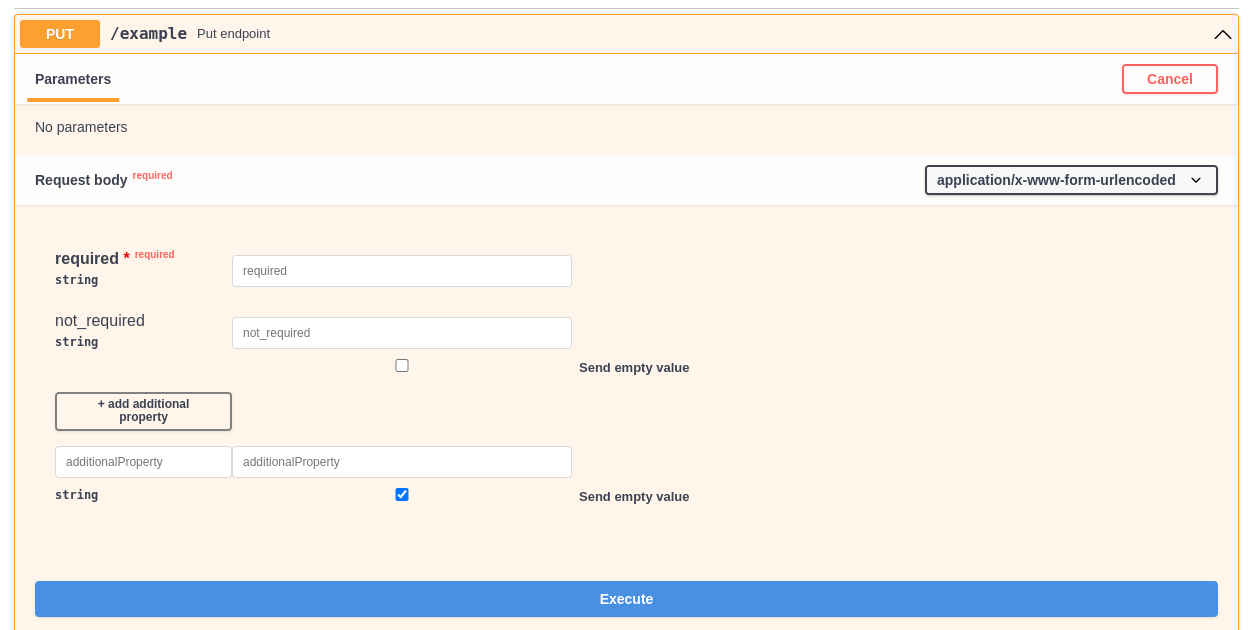Click the Put endpoint summary text

[x=233, y=33]
